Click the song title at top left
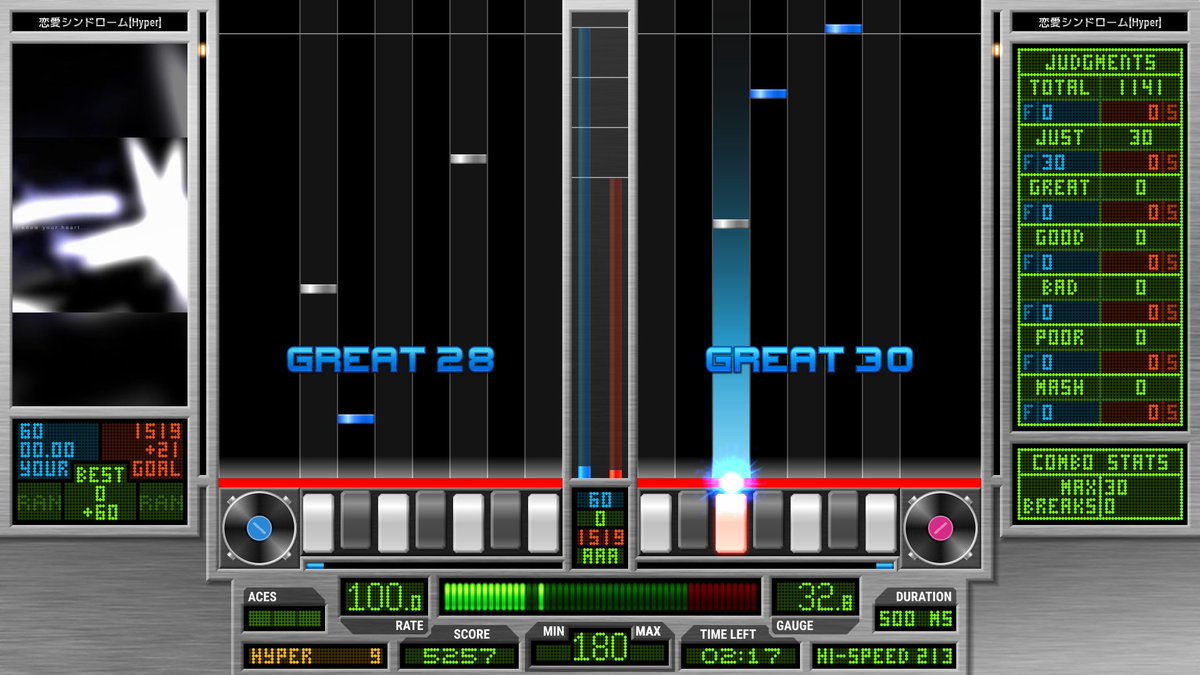This screenshot has height=675, width=1200. pyautogui.click(x=100, y=22)
